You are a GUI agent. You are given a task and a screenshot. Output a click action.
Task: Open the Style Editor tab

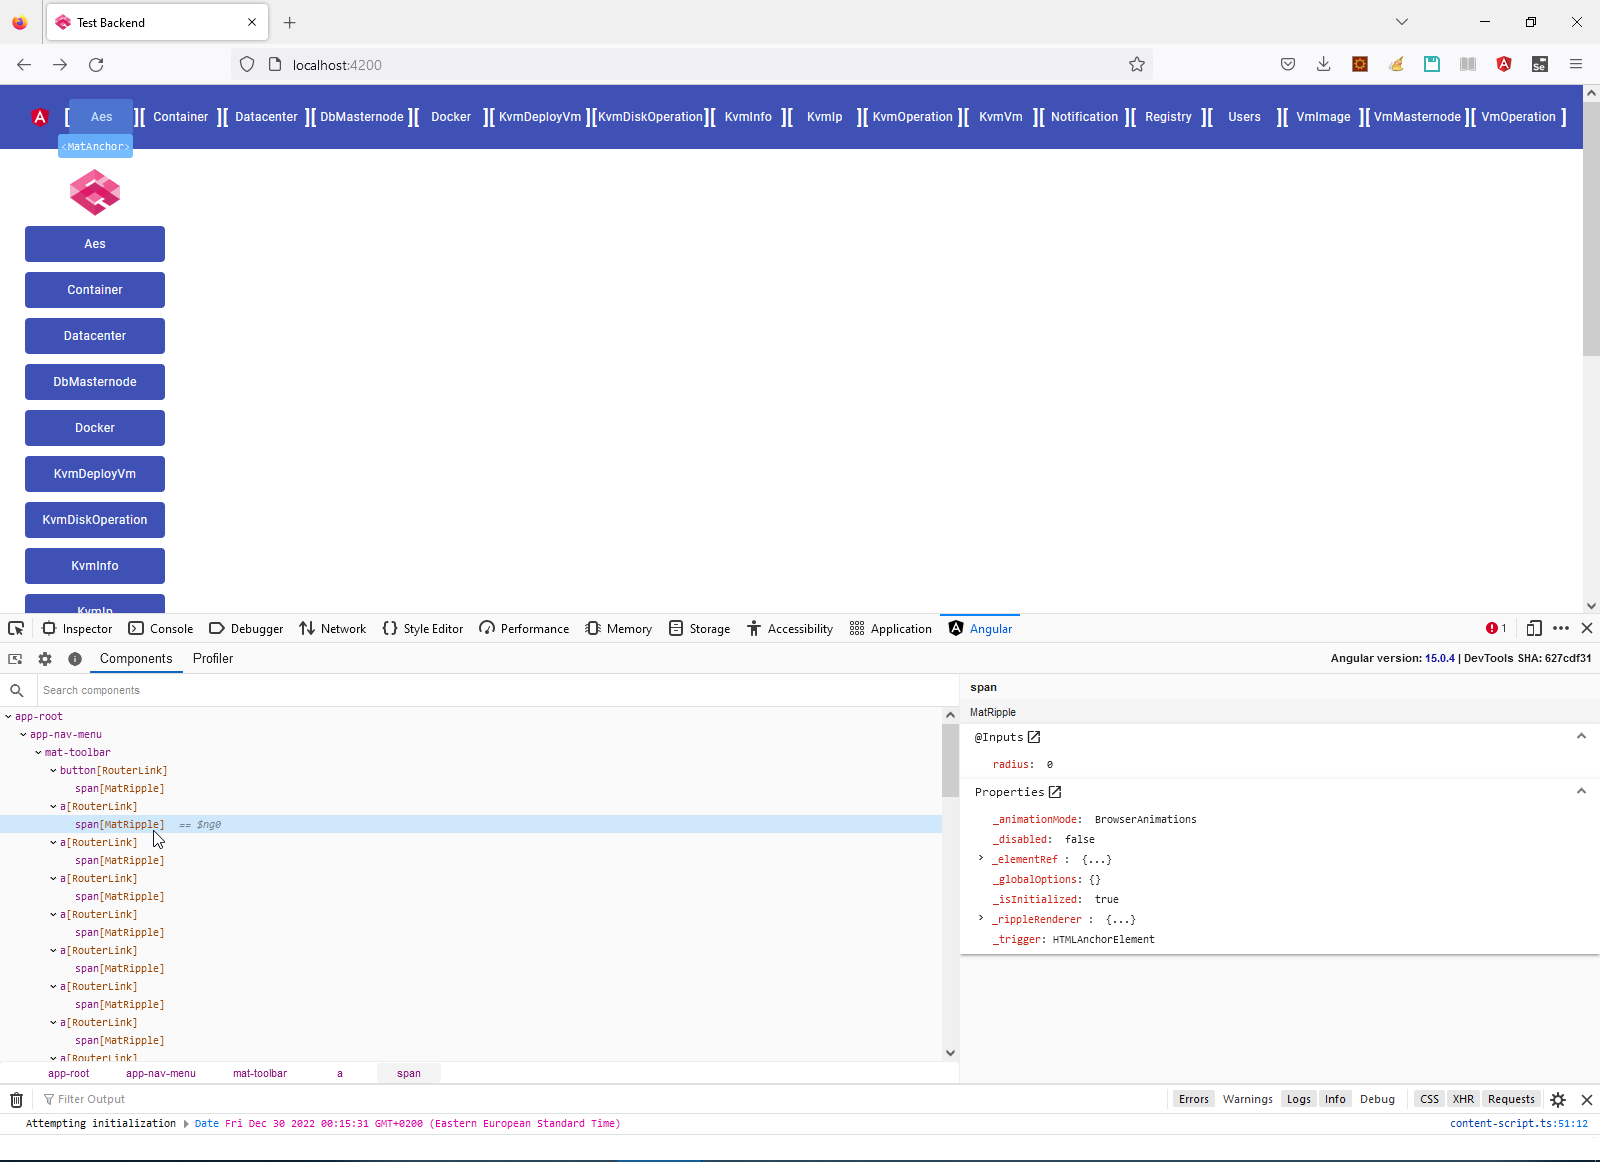click(423, 628)
